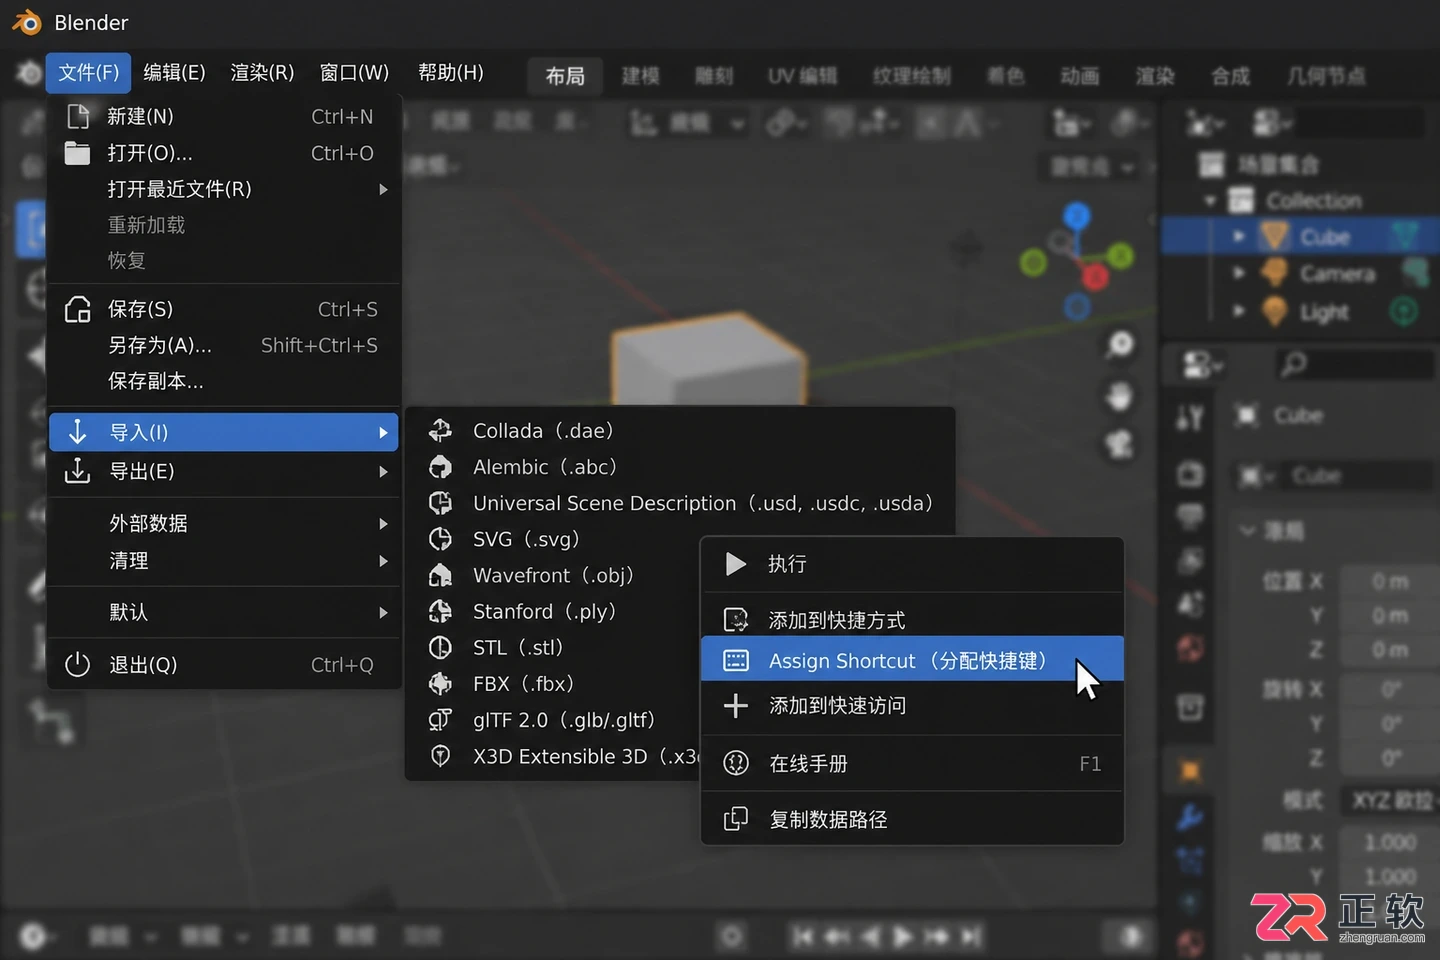Open the Blender logo menu beside 文件(F)
The image size is (1440, 960).
[27, 72]
